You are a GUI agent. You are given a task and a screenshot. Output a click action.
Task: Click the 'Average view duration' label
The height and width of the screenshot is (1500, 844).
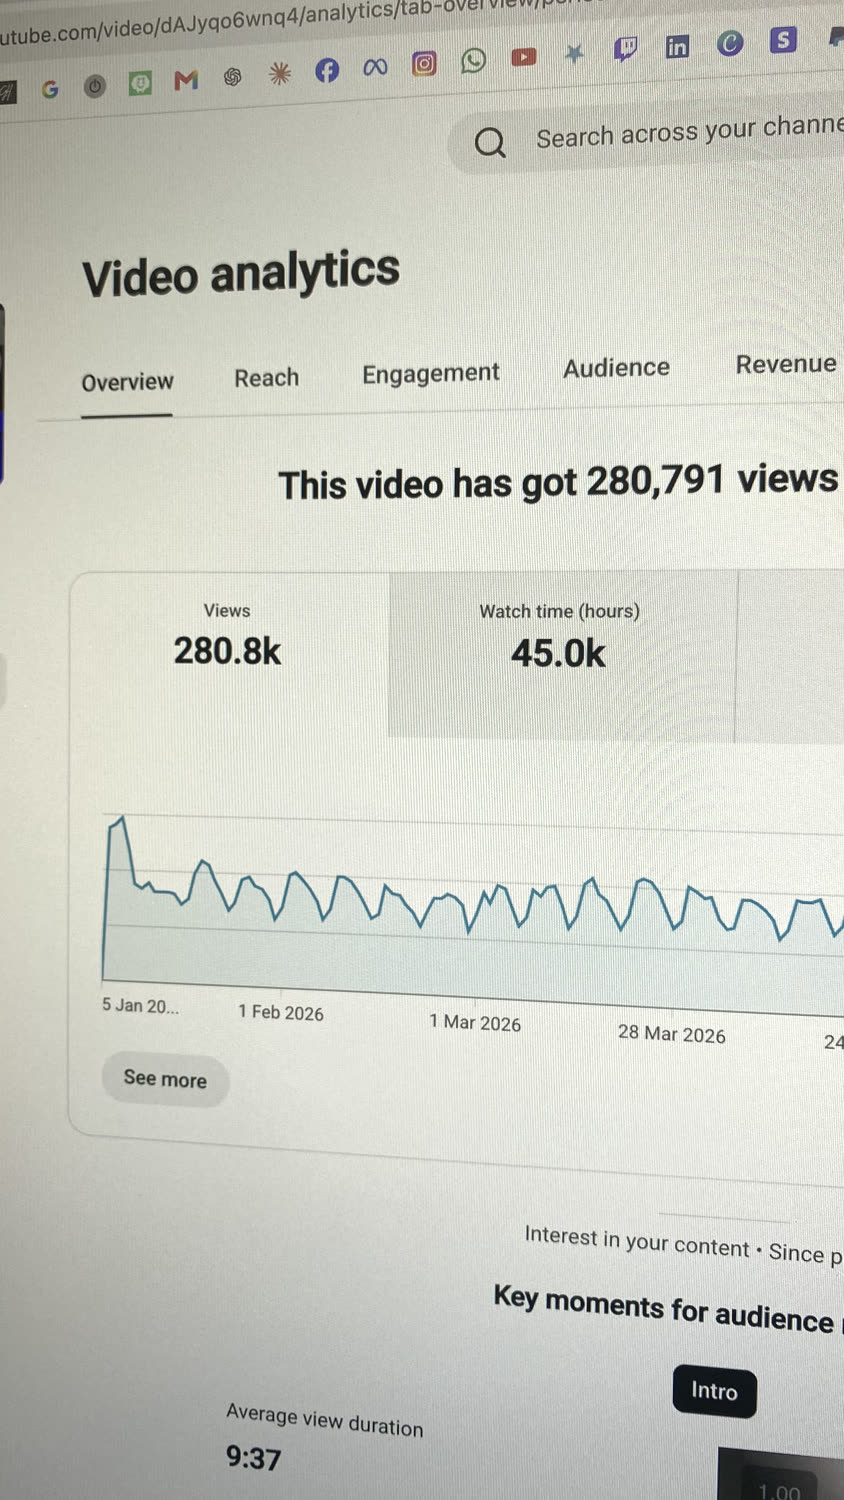pyautogui.click(x=324, y=1420)
